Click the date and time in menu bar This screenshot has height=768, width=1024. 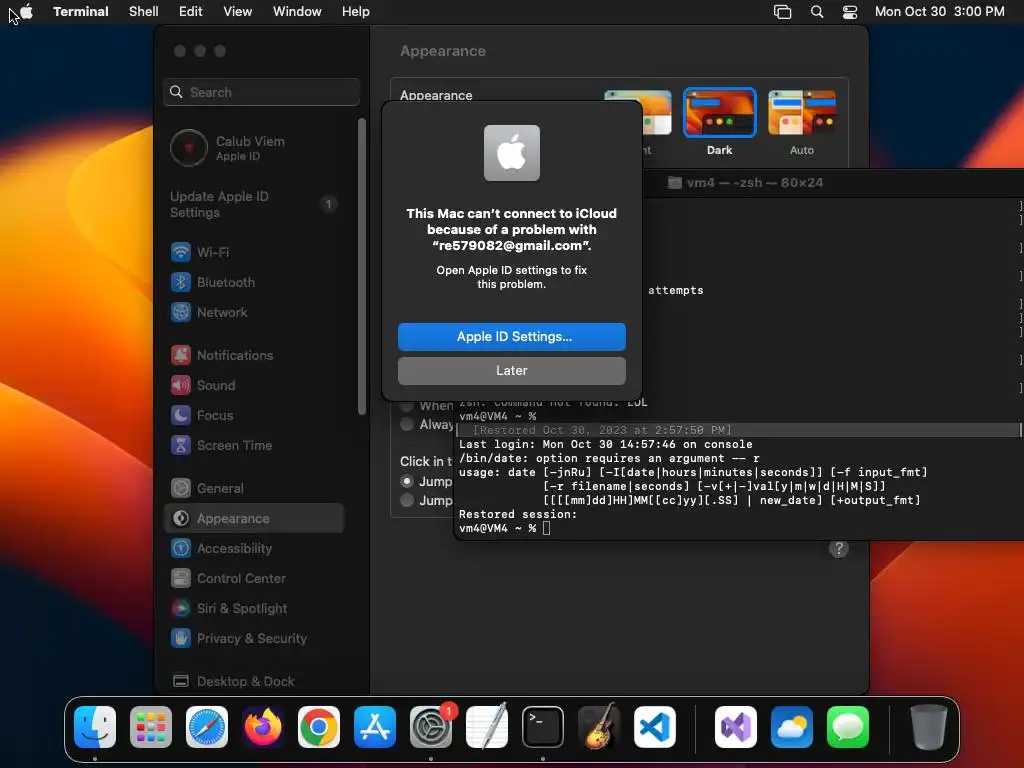tap(939, 12)
